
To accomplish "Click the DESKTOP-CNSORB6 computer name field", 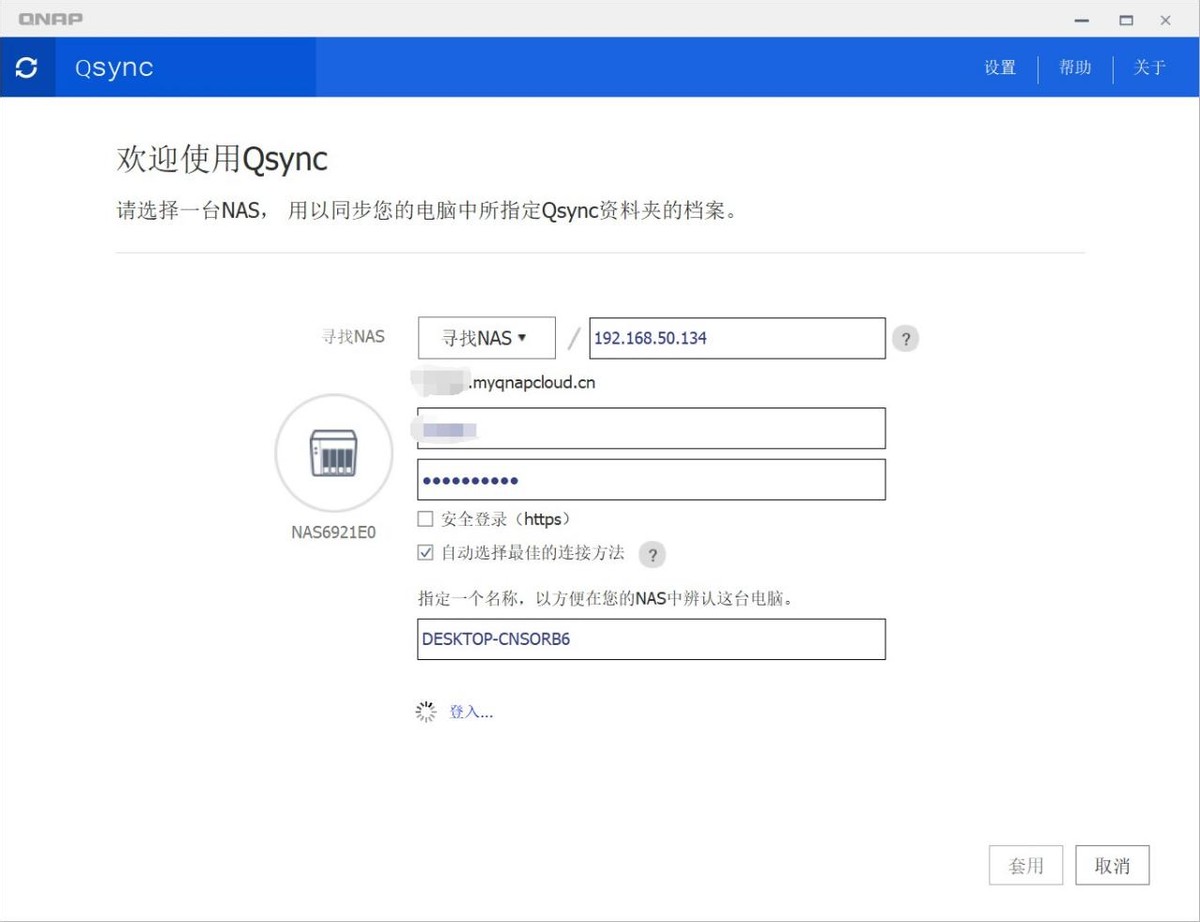I will coord(651,639).
